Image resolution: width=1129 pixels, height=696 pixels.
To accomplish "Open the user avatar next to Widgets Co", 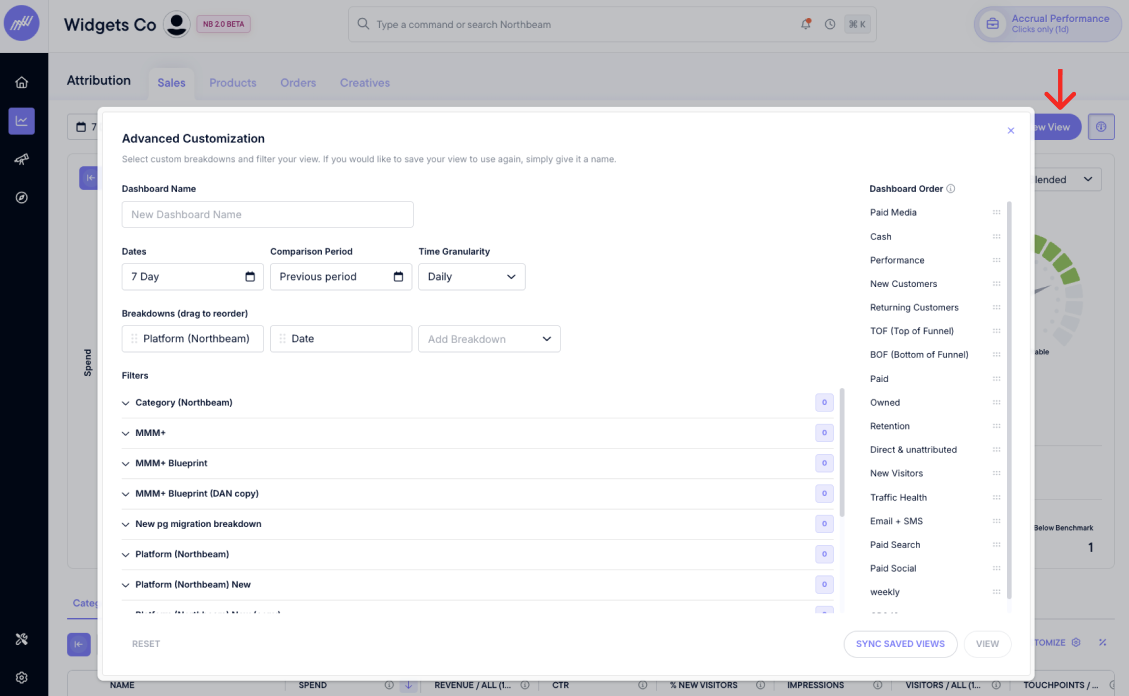I will click(176, 24).
